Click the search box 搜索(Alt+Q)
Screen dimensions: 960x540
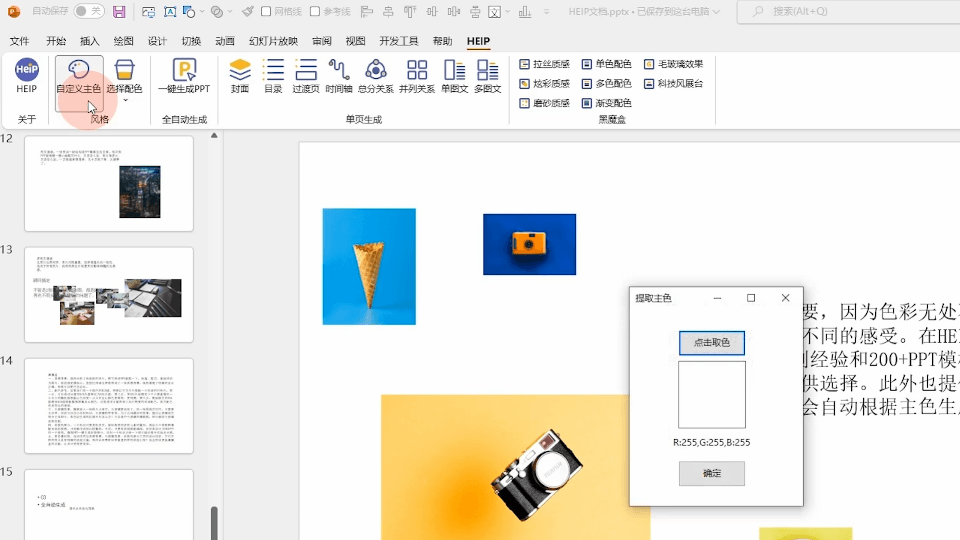(x=851, y=12)
